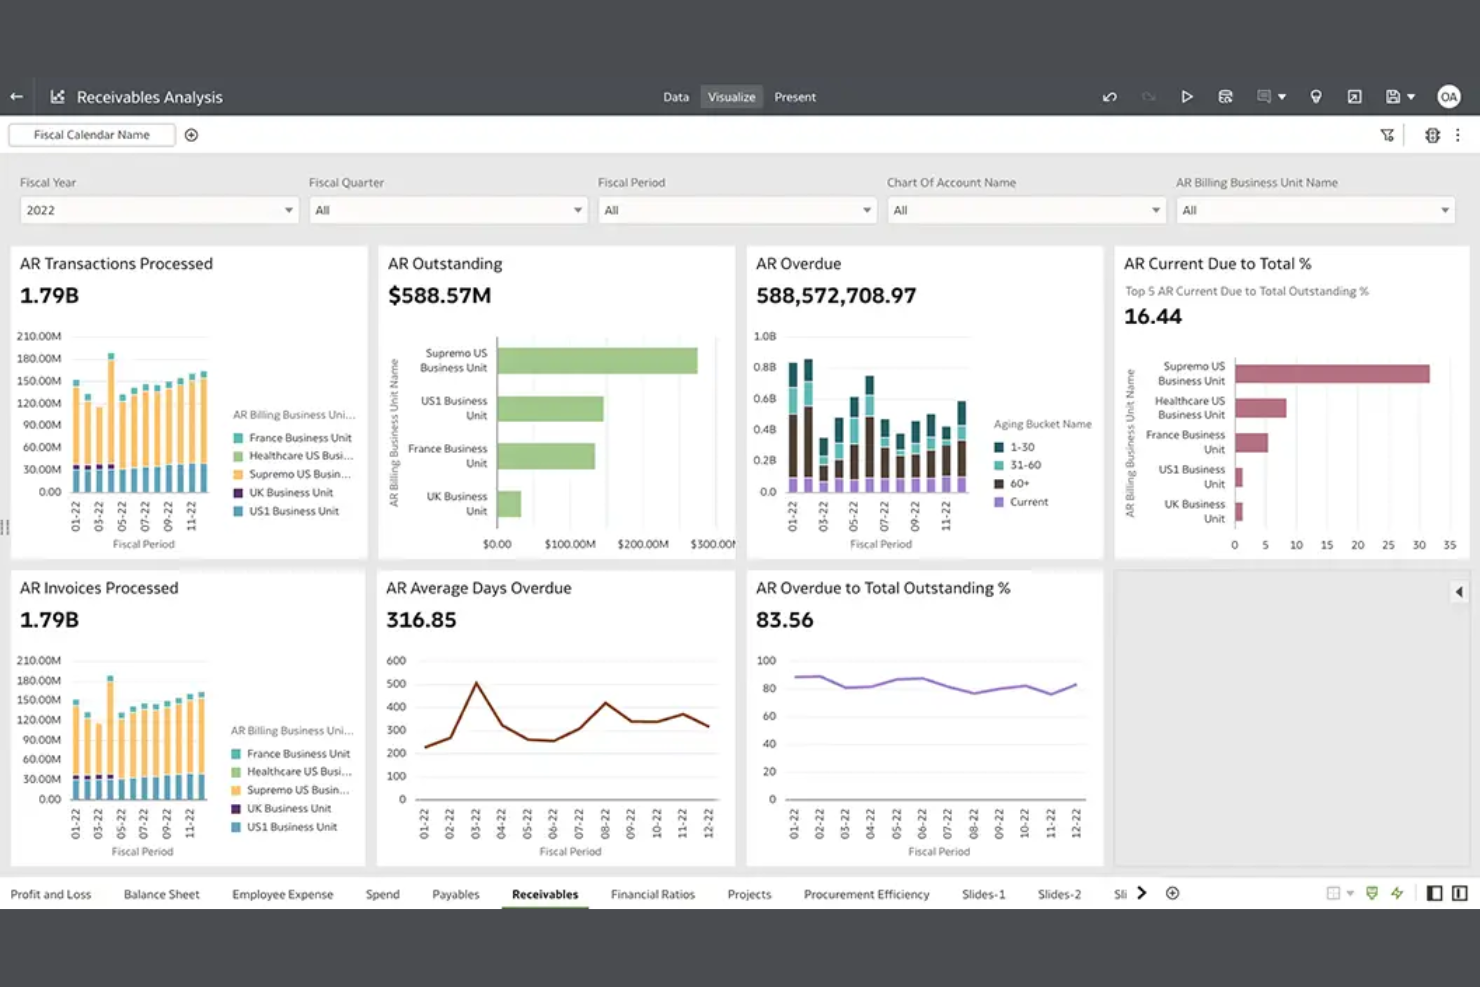Open the Spend canvas tab

point(383,894)
